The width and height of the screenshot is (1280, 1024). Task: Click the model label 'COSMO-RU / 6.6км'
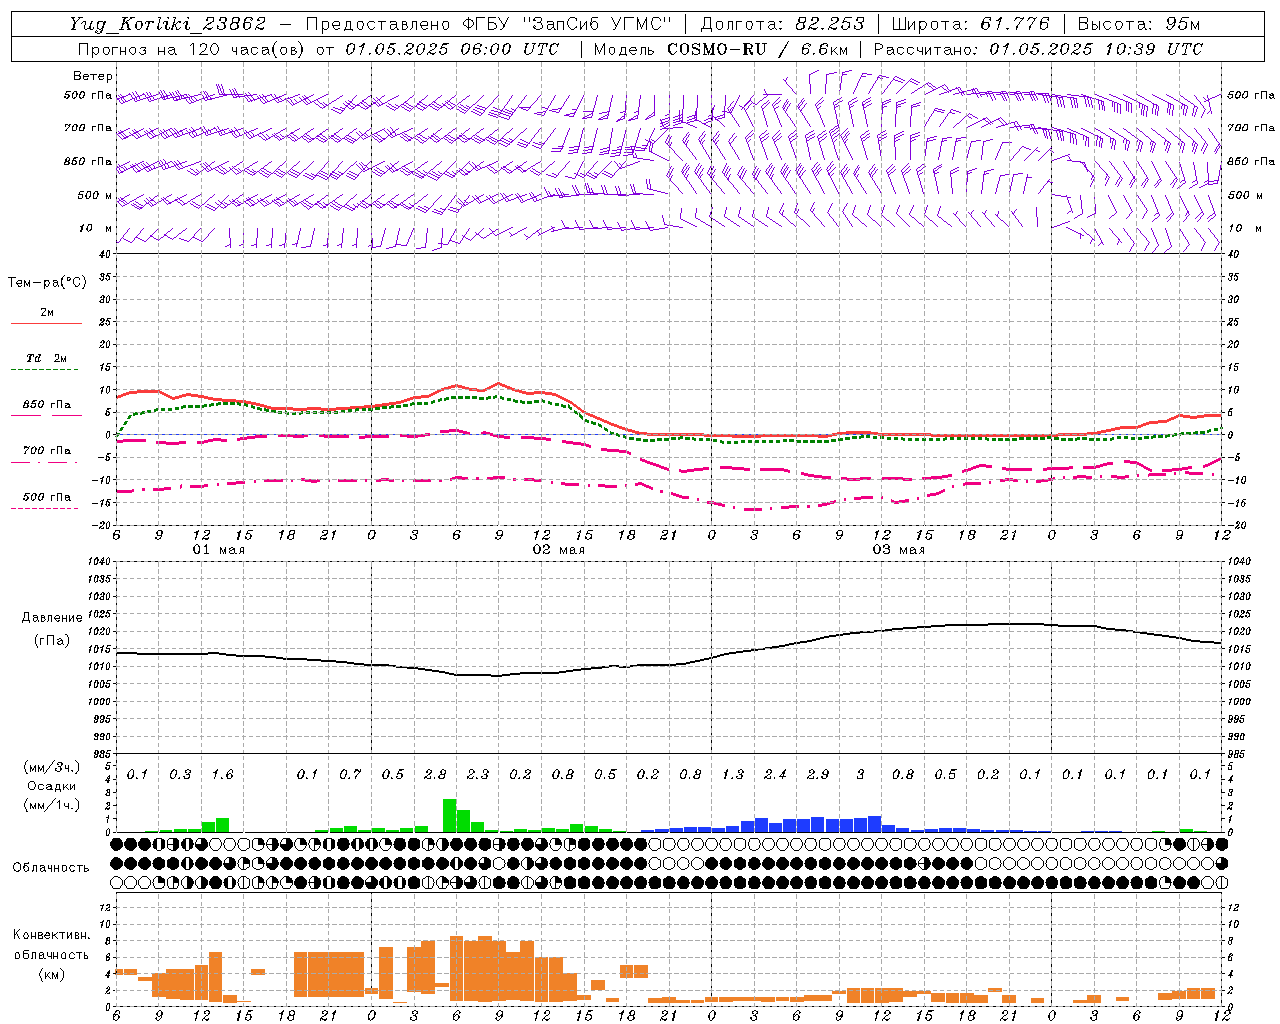[x=759, y=49]
